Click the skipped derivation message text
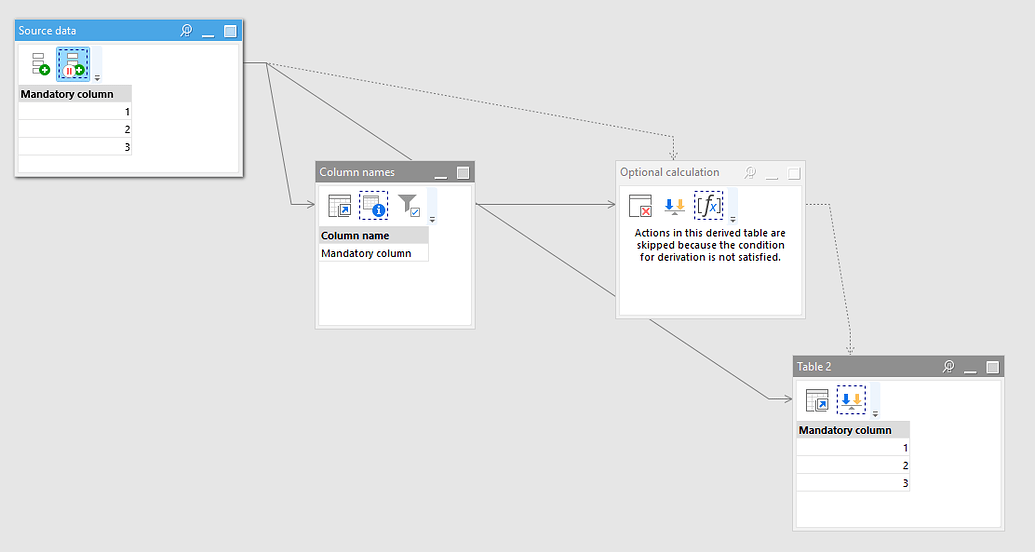Viewport: 1035px width, 552px height. tap(710, 245)
